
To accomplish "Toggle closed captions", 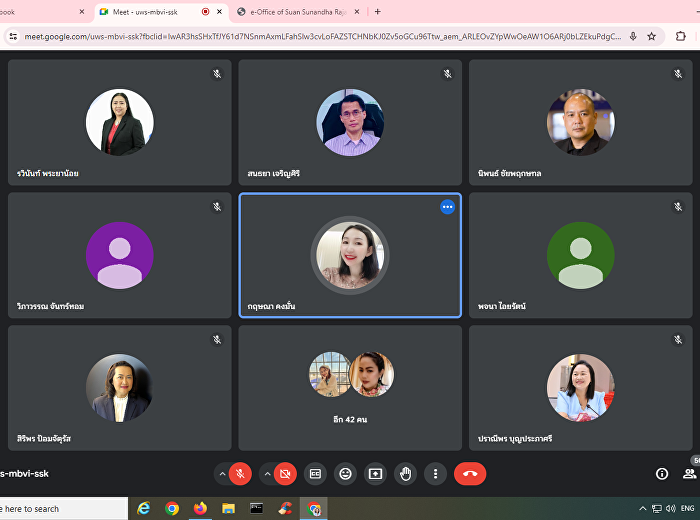I will (315, 474).
